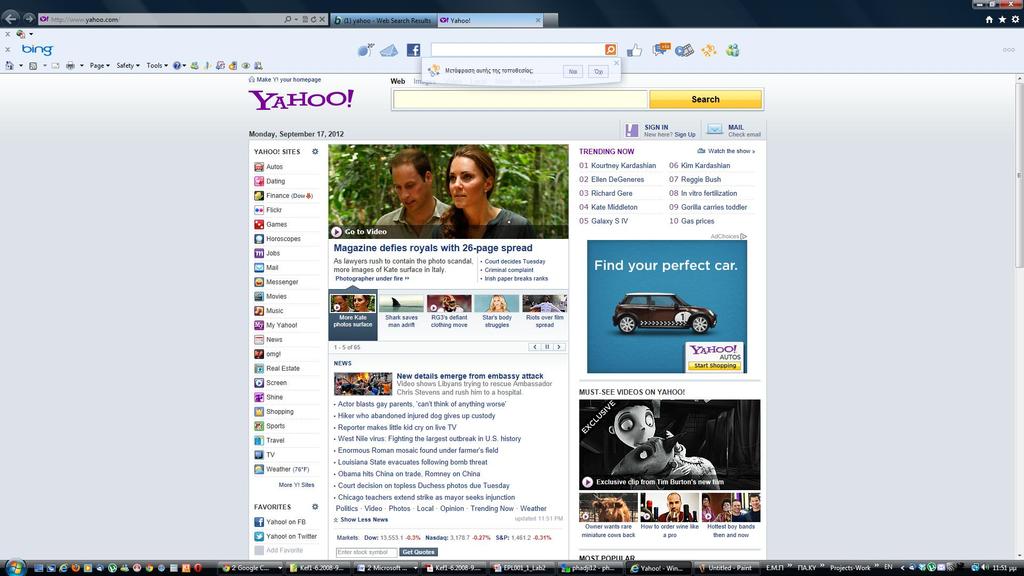Click the Bing bar search input field
The image size is (1024, 576).
coord(518,50)
